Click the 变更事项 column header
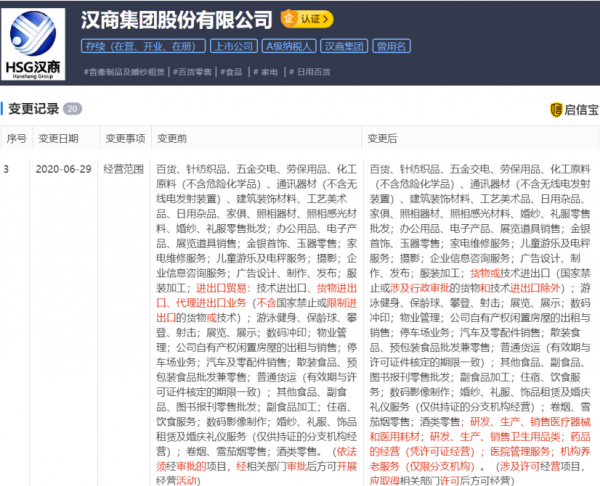The height and width of the screenshot is (486, 600). tap(125, 138)
